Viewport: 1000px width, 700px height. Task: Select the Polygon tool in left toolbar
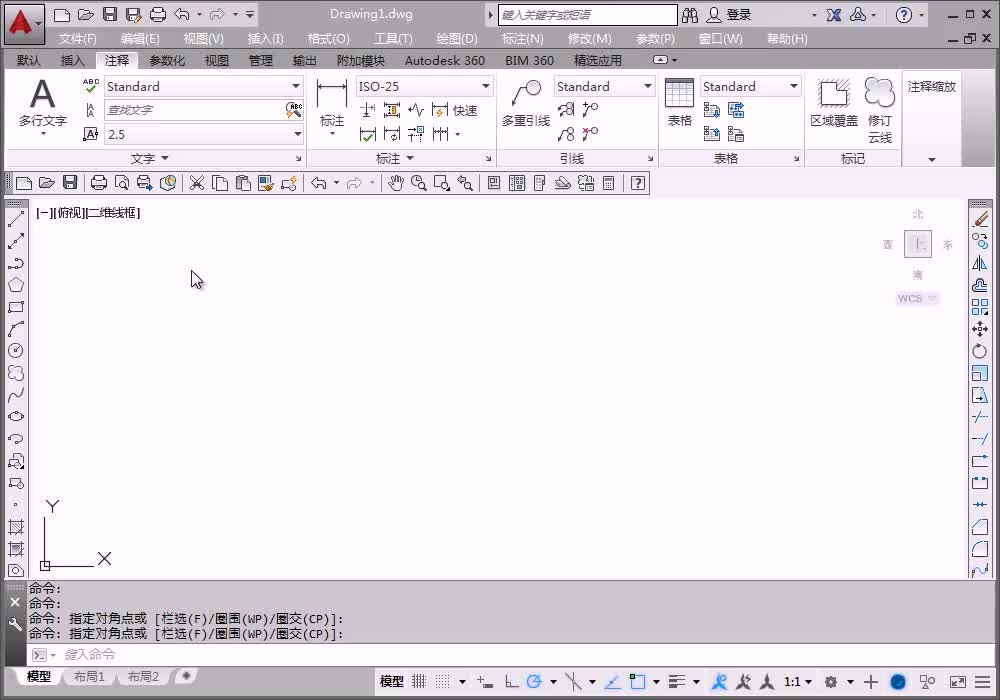pos(16,284)
